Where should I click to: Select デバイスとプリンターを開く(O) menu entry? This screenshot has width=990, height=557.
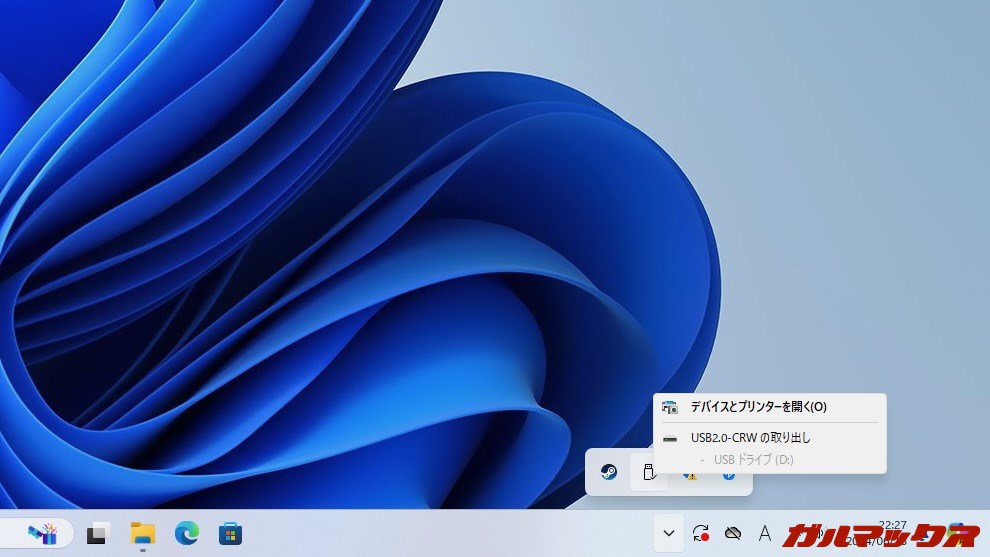758,407
